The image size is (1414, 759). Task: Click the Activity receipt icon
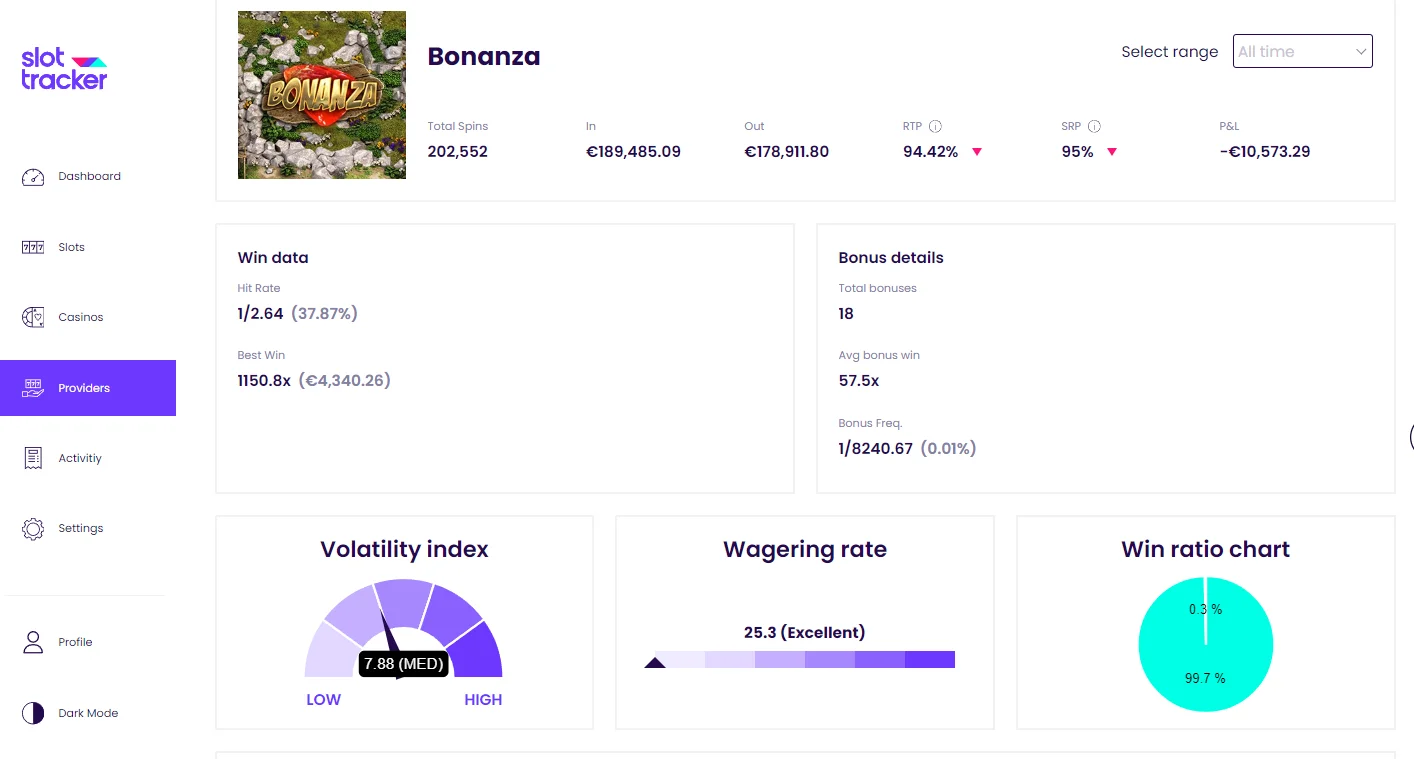click(33, 458)
